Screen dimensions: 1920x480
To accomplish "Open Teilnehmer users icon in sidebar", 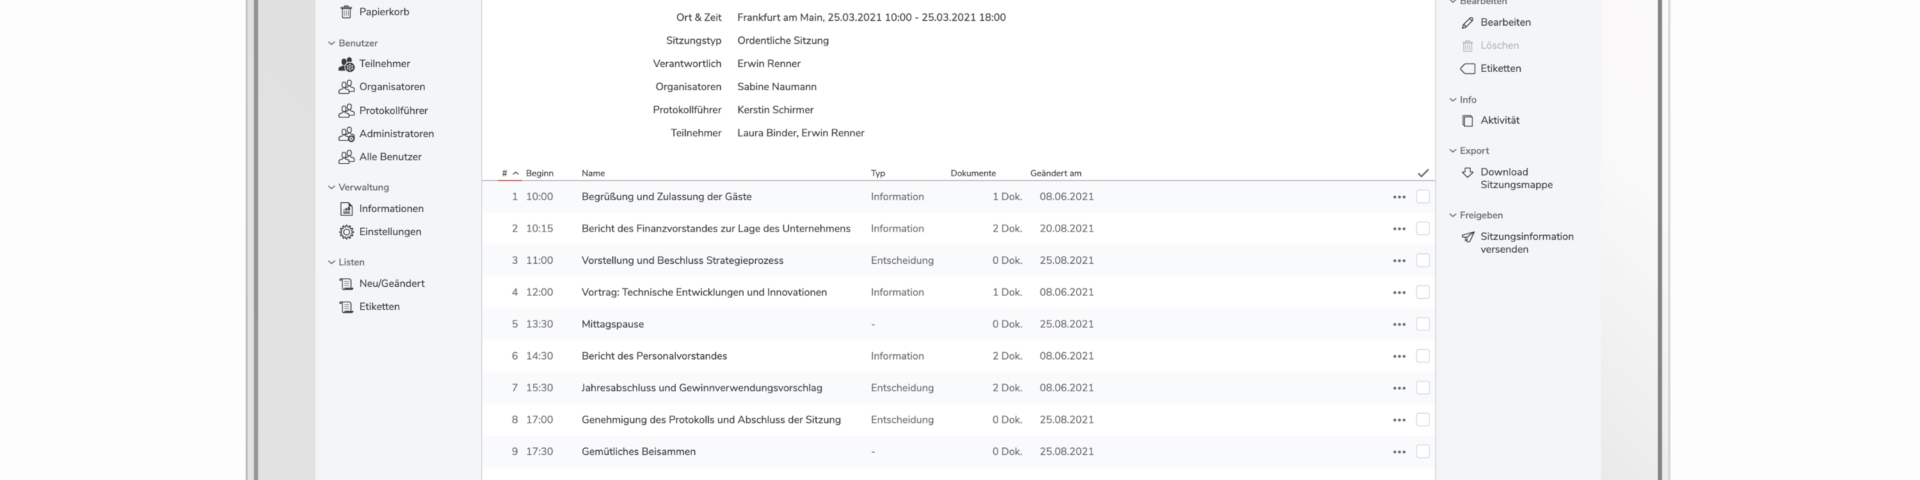I will 346,64.
